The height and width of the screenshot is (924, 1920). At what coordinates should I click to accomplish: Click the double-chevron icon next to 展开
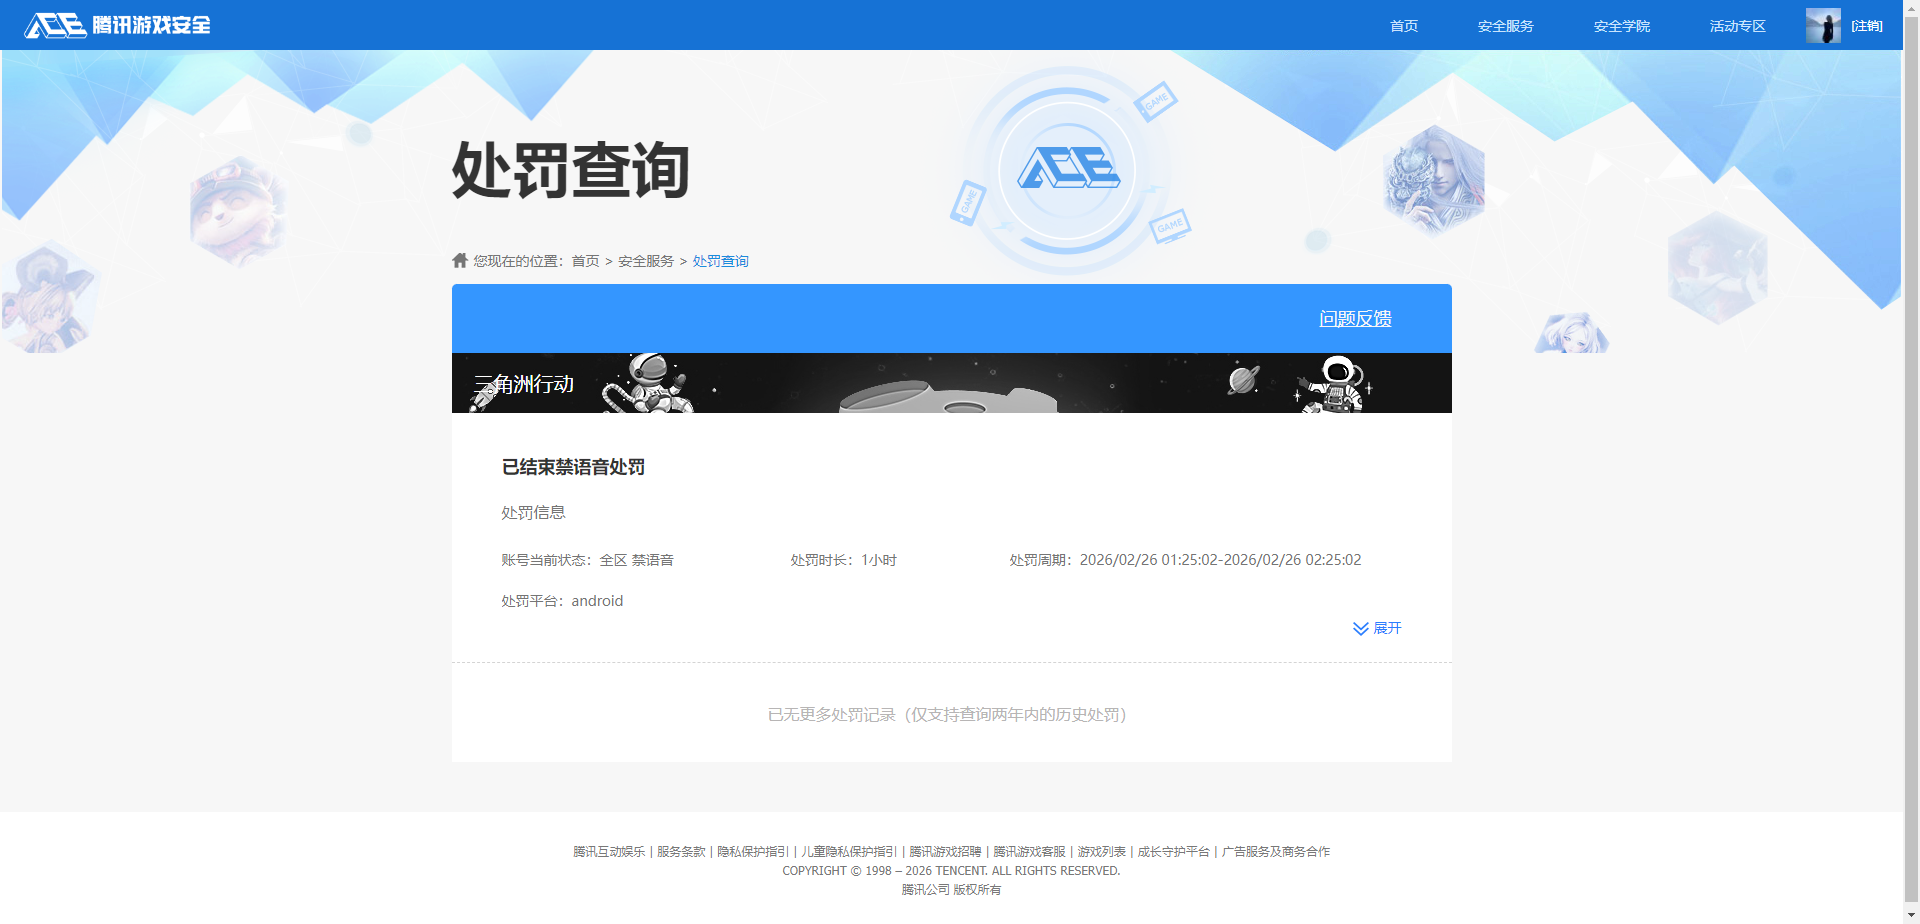pyautogui.click(x=1360, y=628)
